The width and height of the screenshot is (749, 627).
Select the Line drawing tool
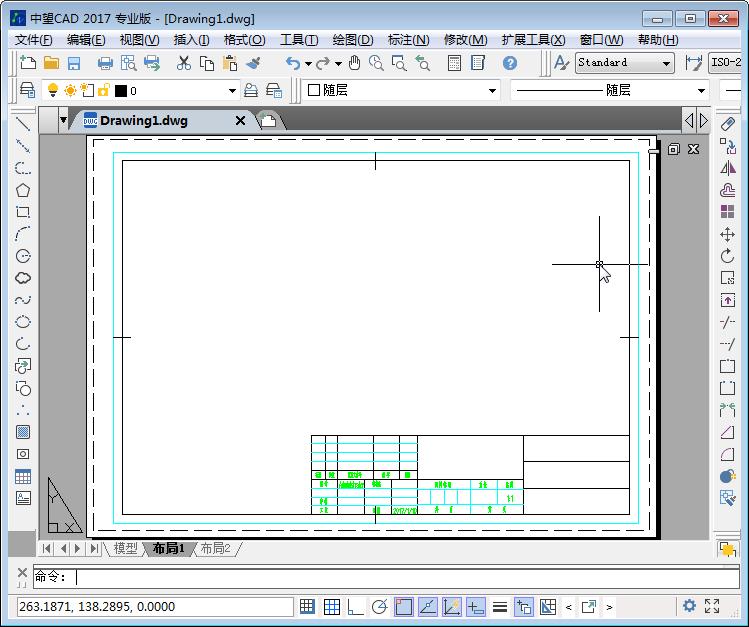click(x=23, y=124)
